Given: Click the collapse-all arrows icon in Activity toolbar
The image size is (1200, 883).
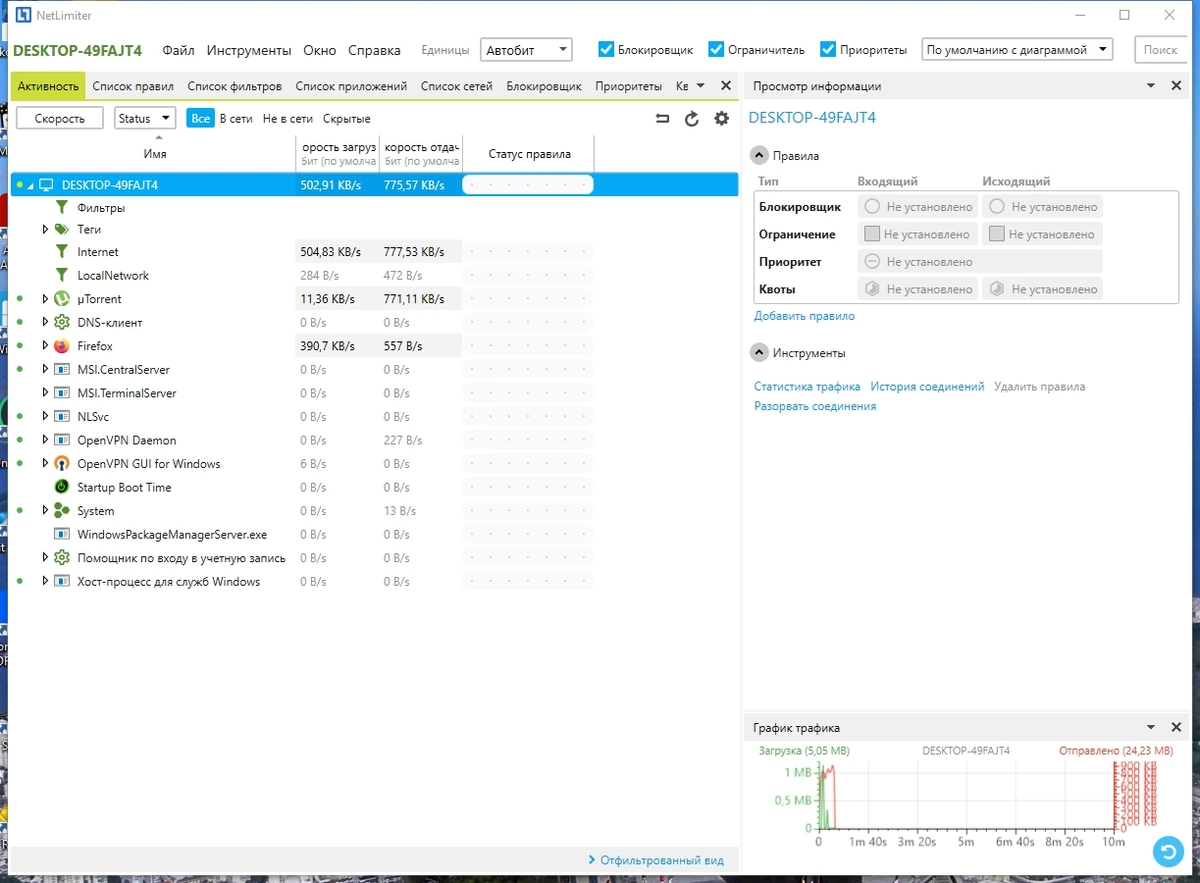Looking at the screenshot, I should [662, 119].
